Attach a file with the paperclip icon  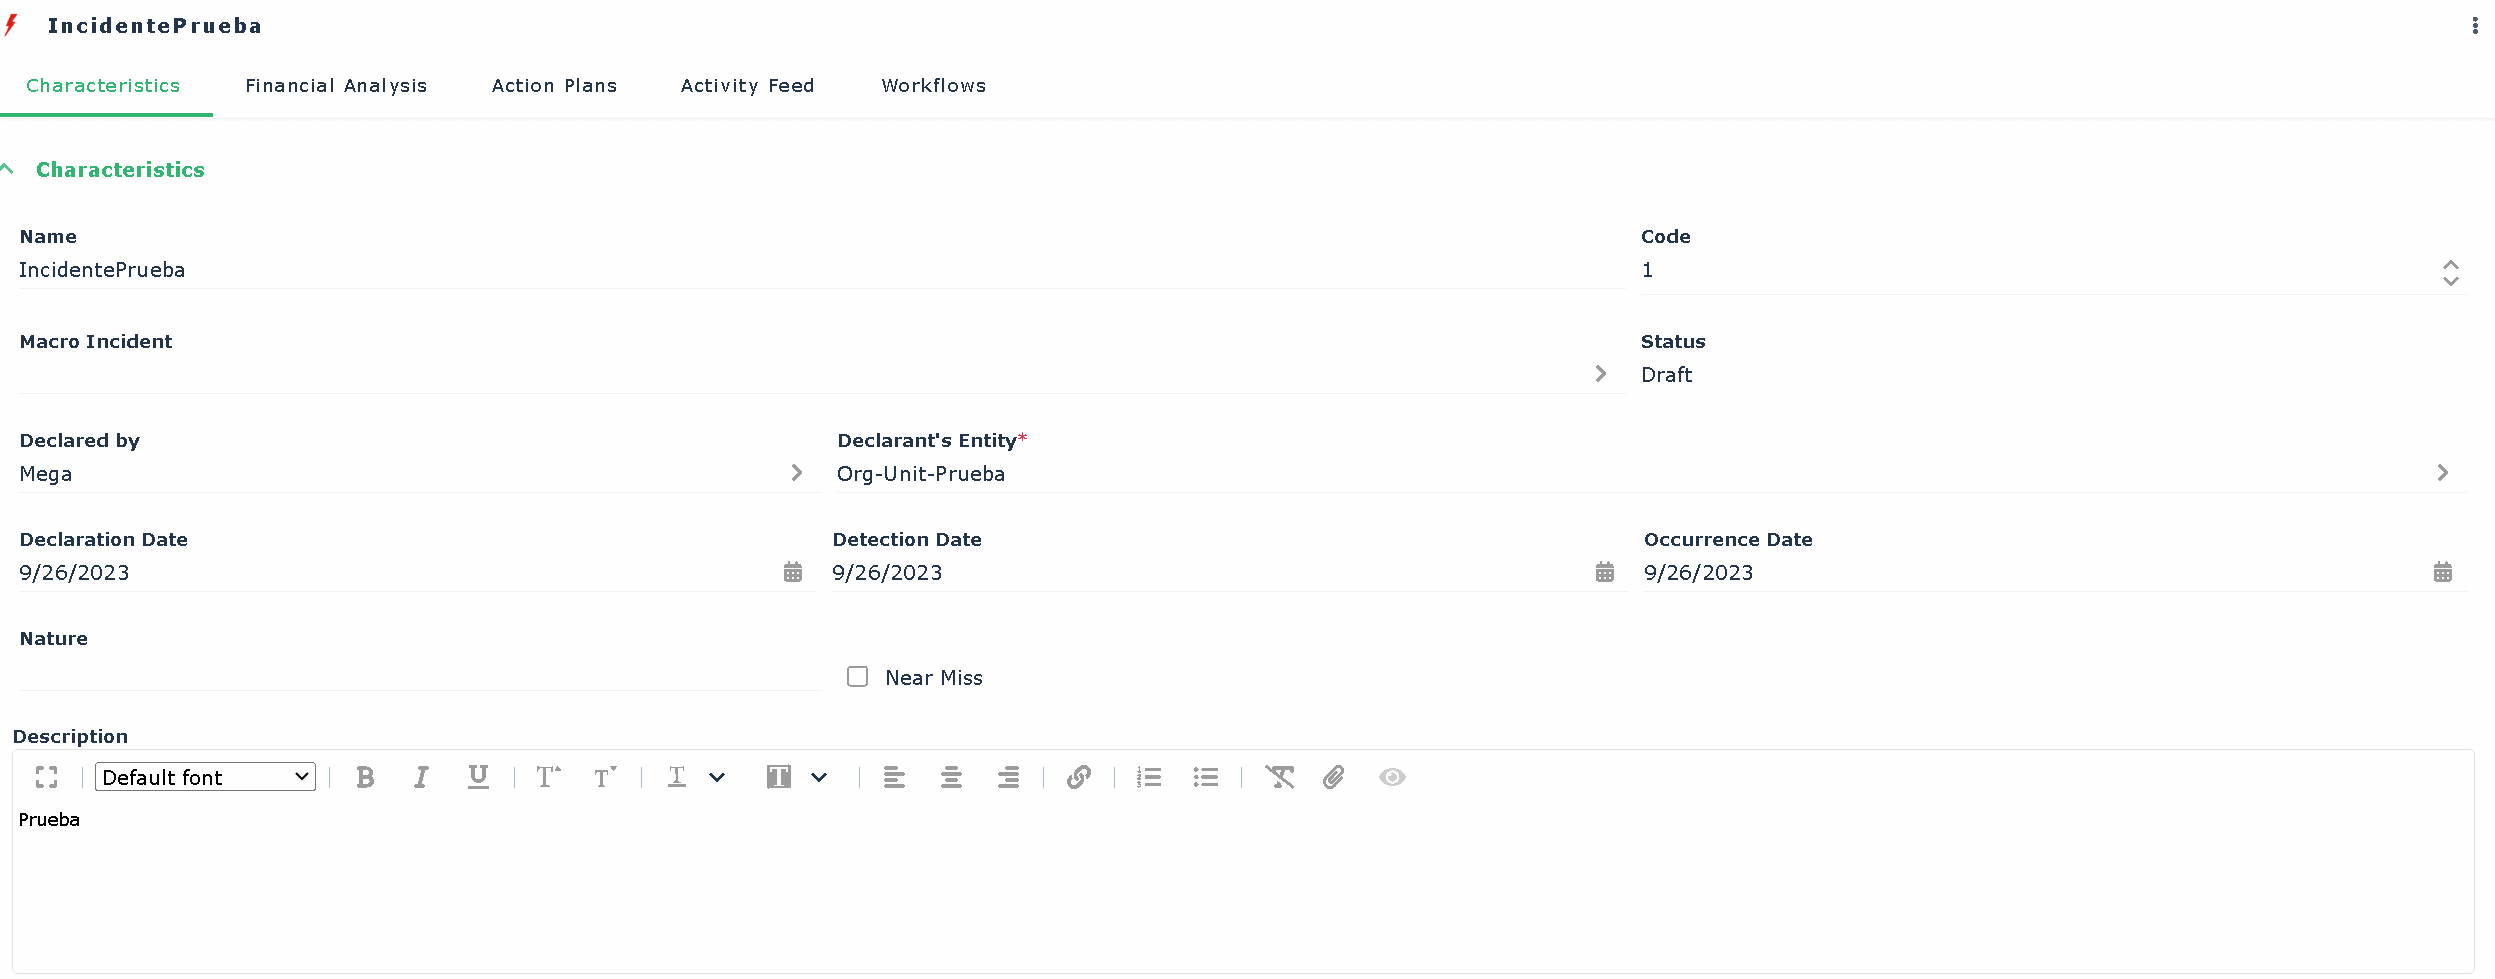pyautogui.click(x=1334, y=777)
